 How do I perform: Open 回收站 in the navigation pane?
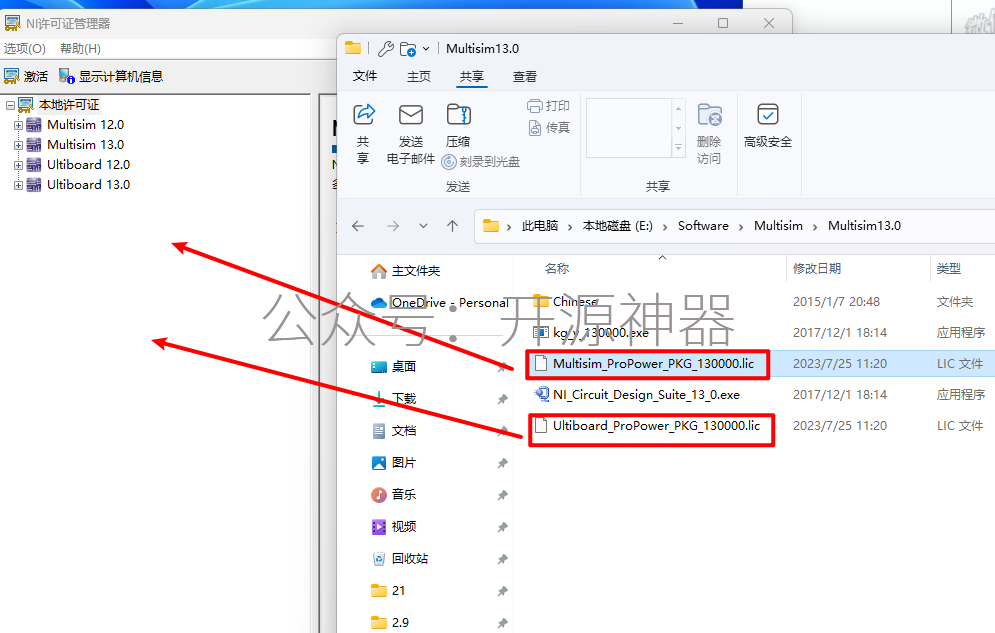[400, 558]
